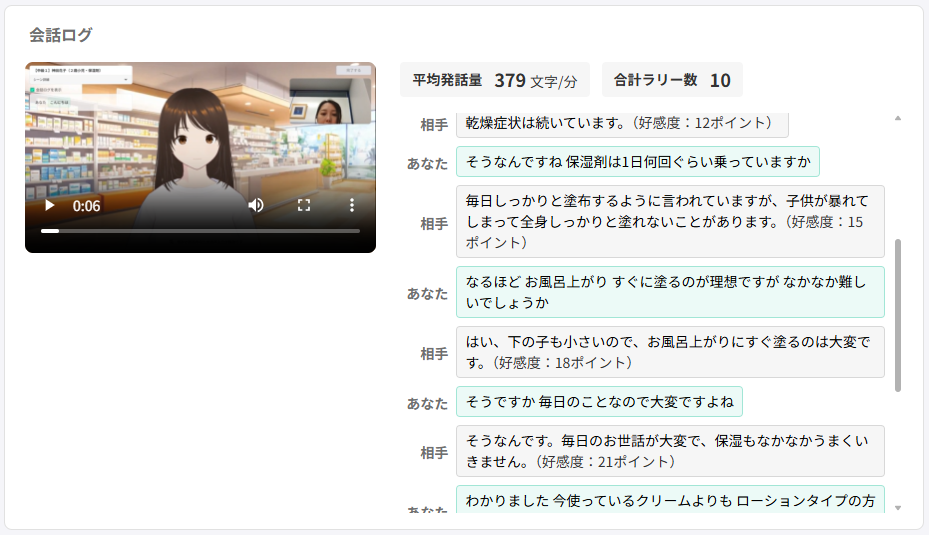The height and width of the screenshot is (535, 929).
Task: Click the 合計ラリー数 10 badge
Action: (671, 80)
